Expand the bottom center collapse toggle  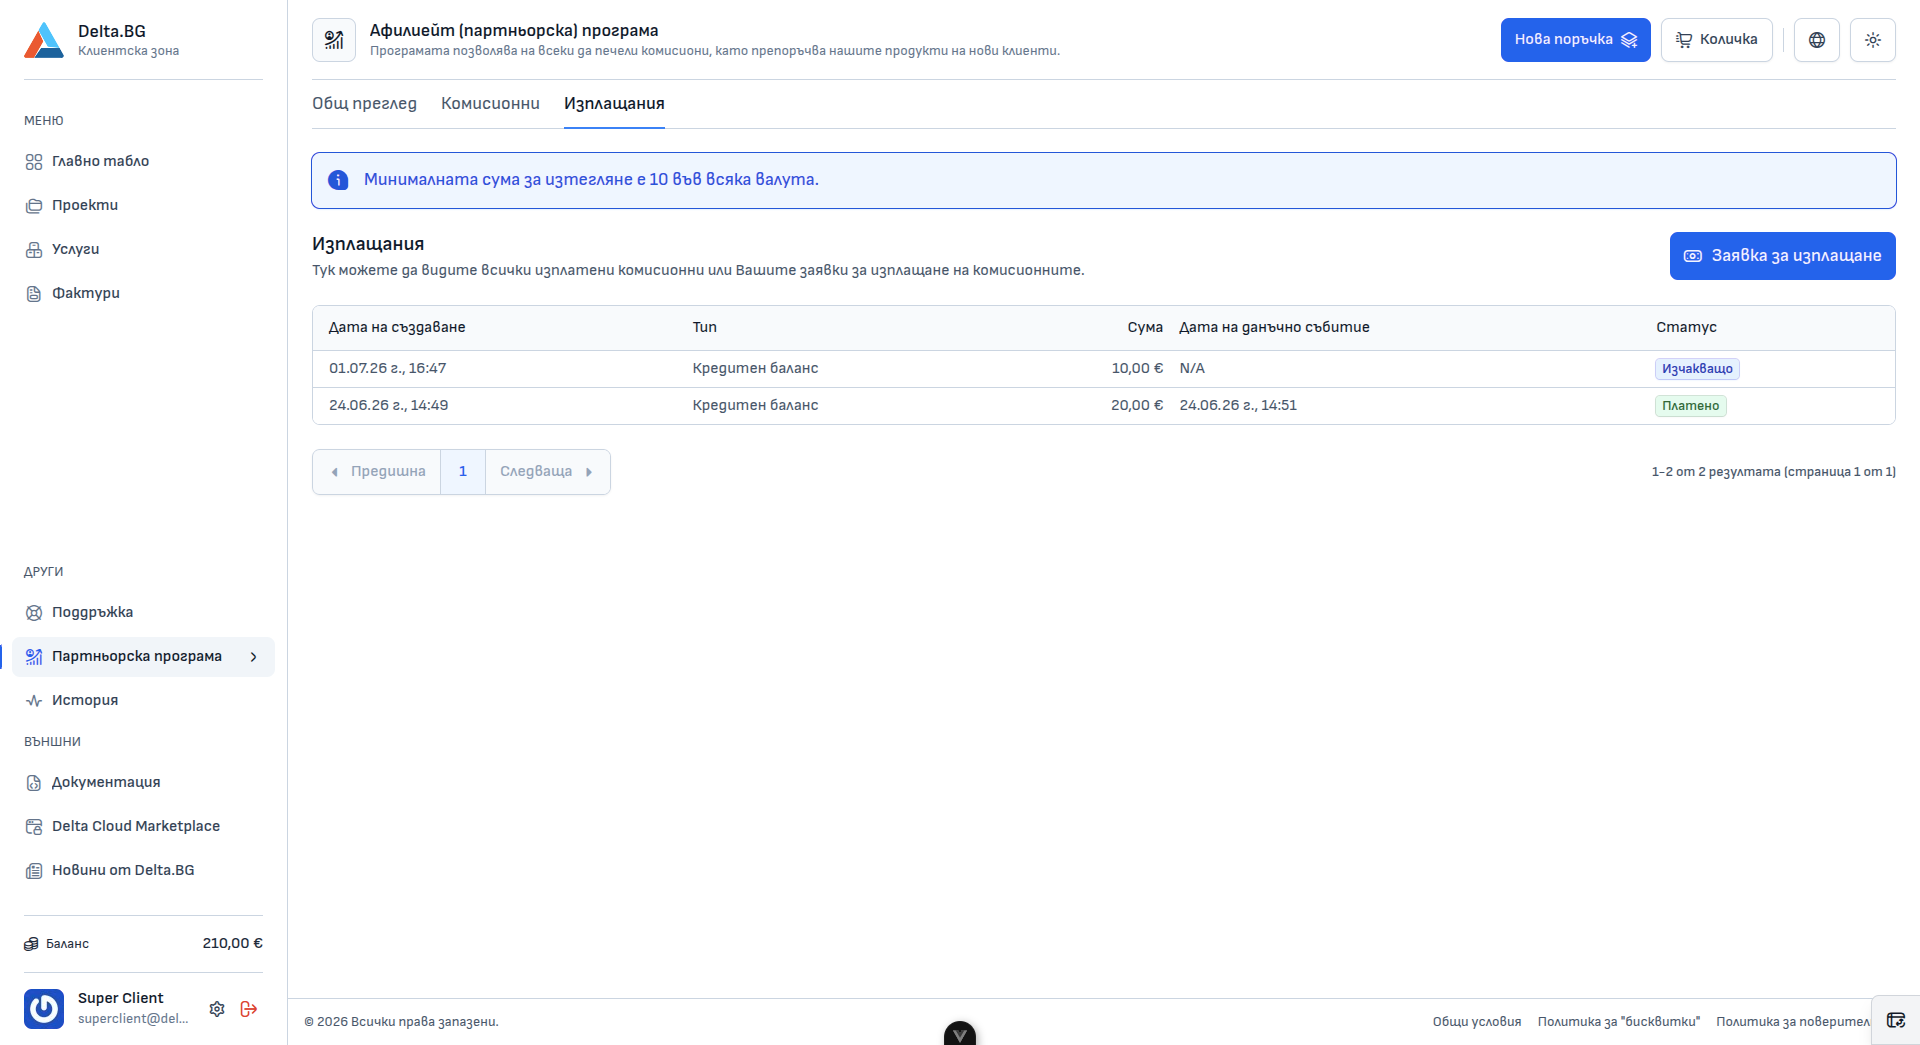[960, 1034]
